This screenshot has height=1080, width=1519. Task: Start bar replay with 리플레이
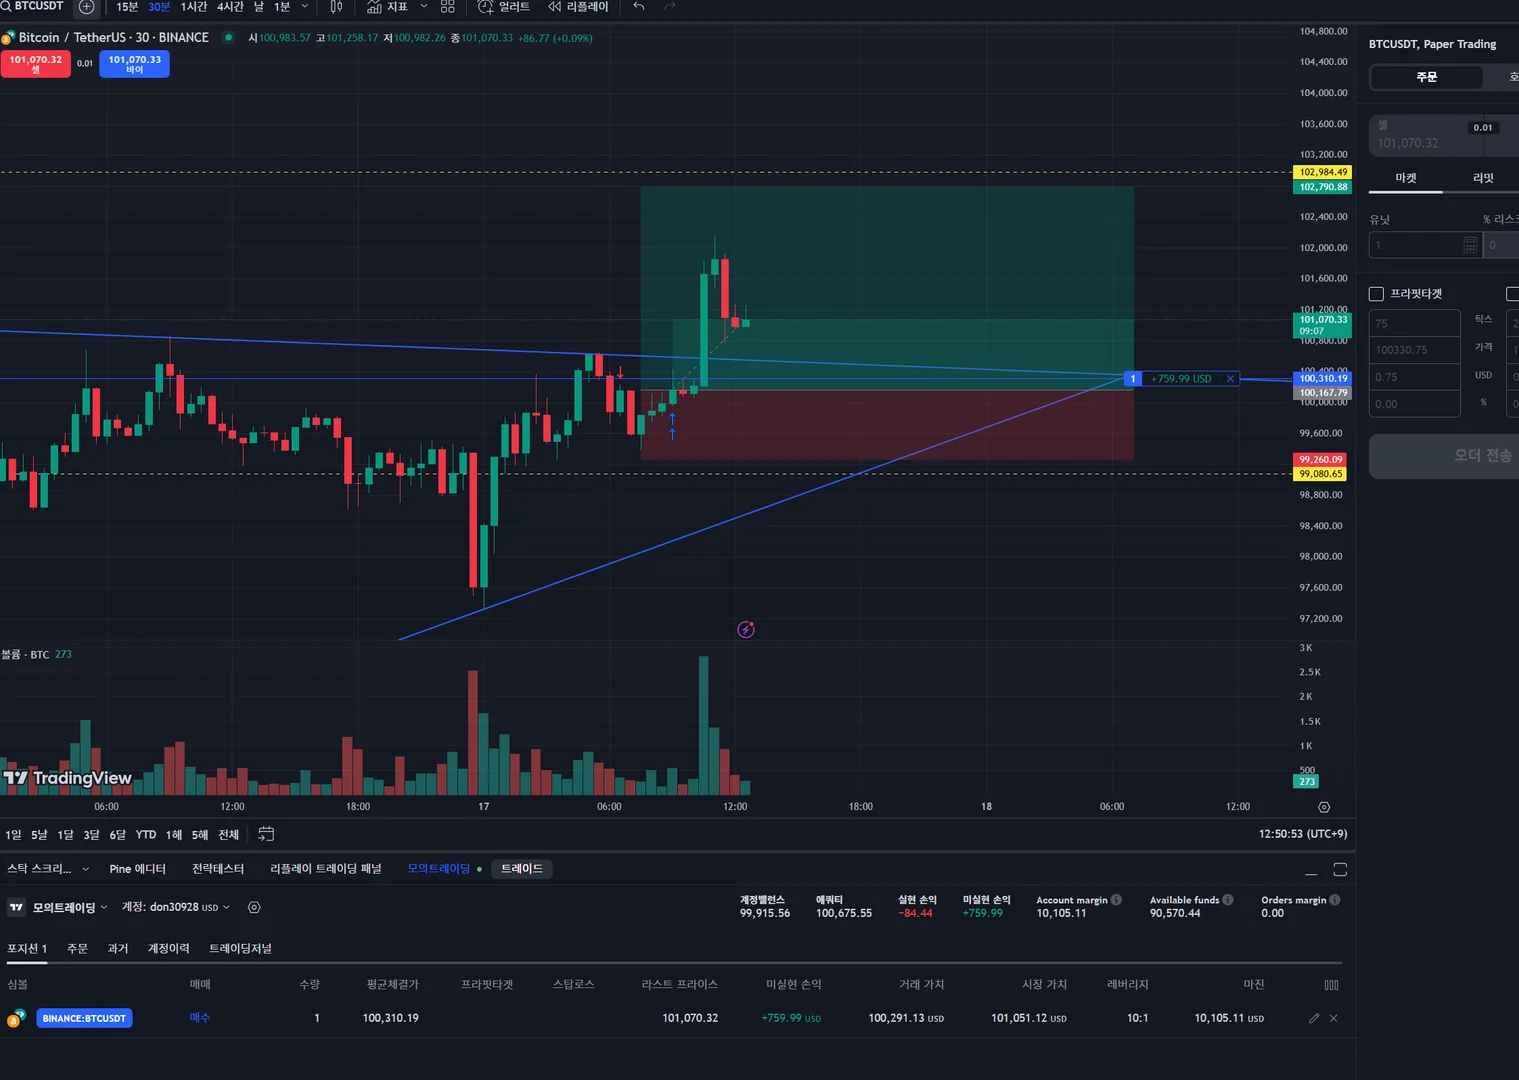click(578, 7)
